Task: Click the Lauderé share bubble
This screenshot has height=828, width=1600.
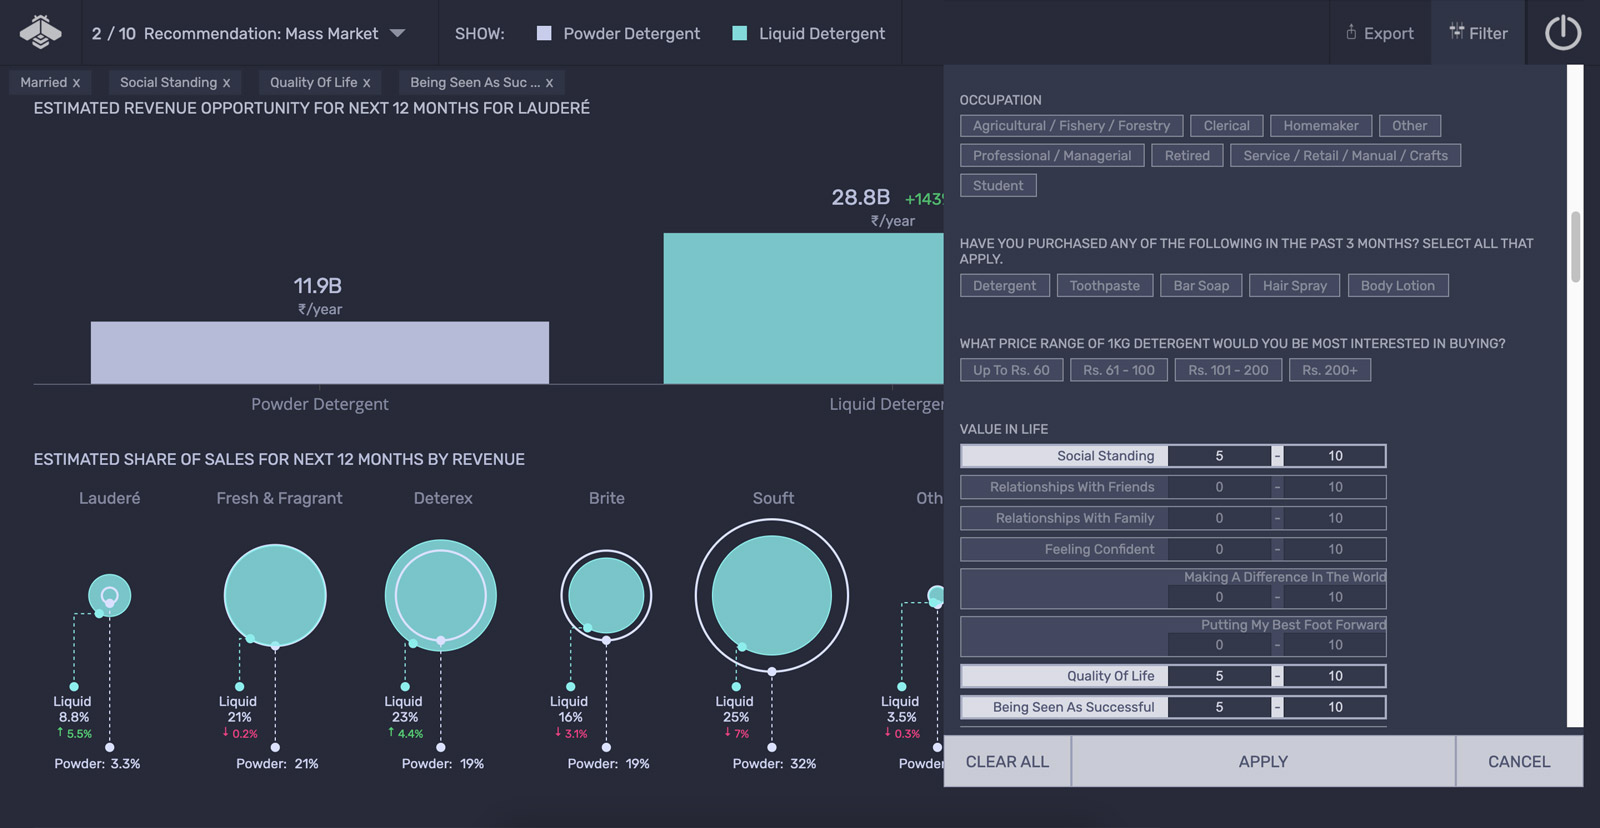Action: [109, 595]
